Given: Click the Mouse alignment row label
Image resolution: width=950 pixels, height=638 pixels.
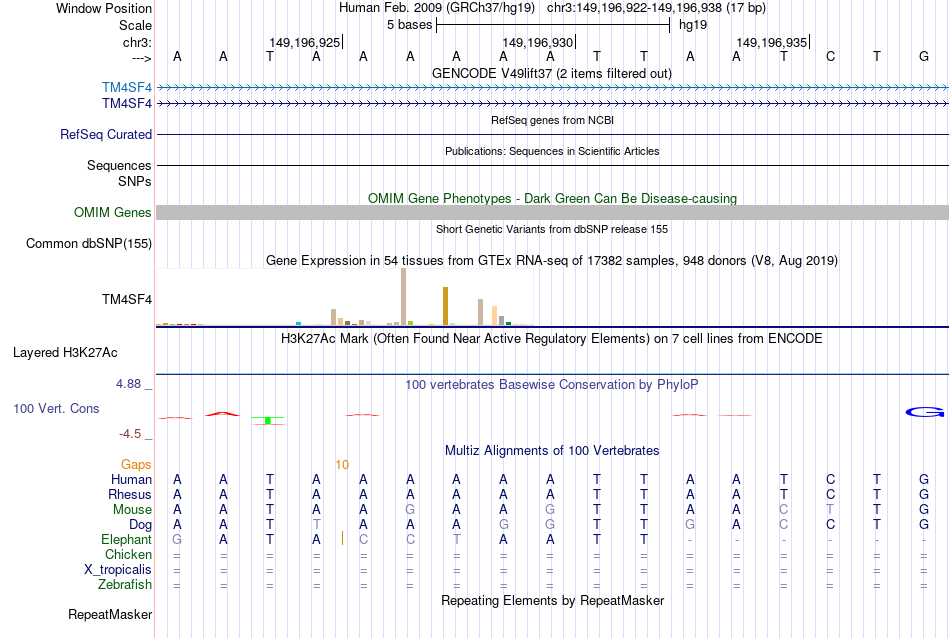Looking at the screenshot, I should 132,510.
